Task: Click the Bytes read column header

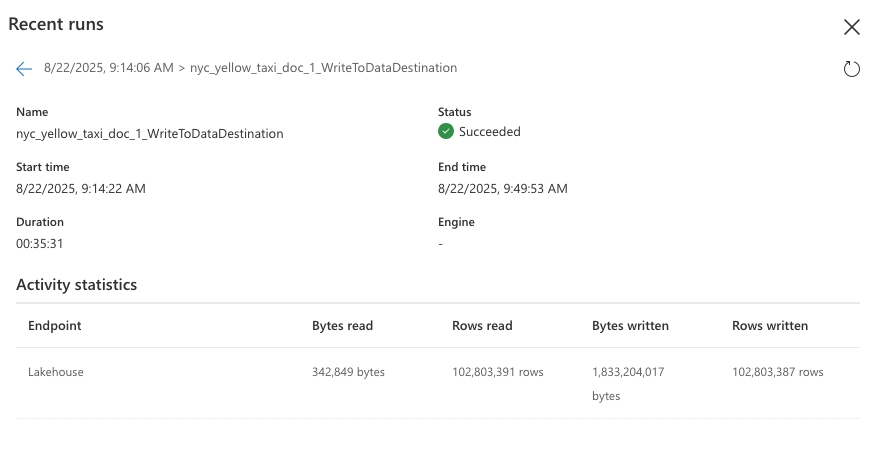Action: 342,326
